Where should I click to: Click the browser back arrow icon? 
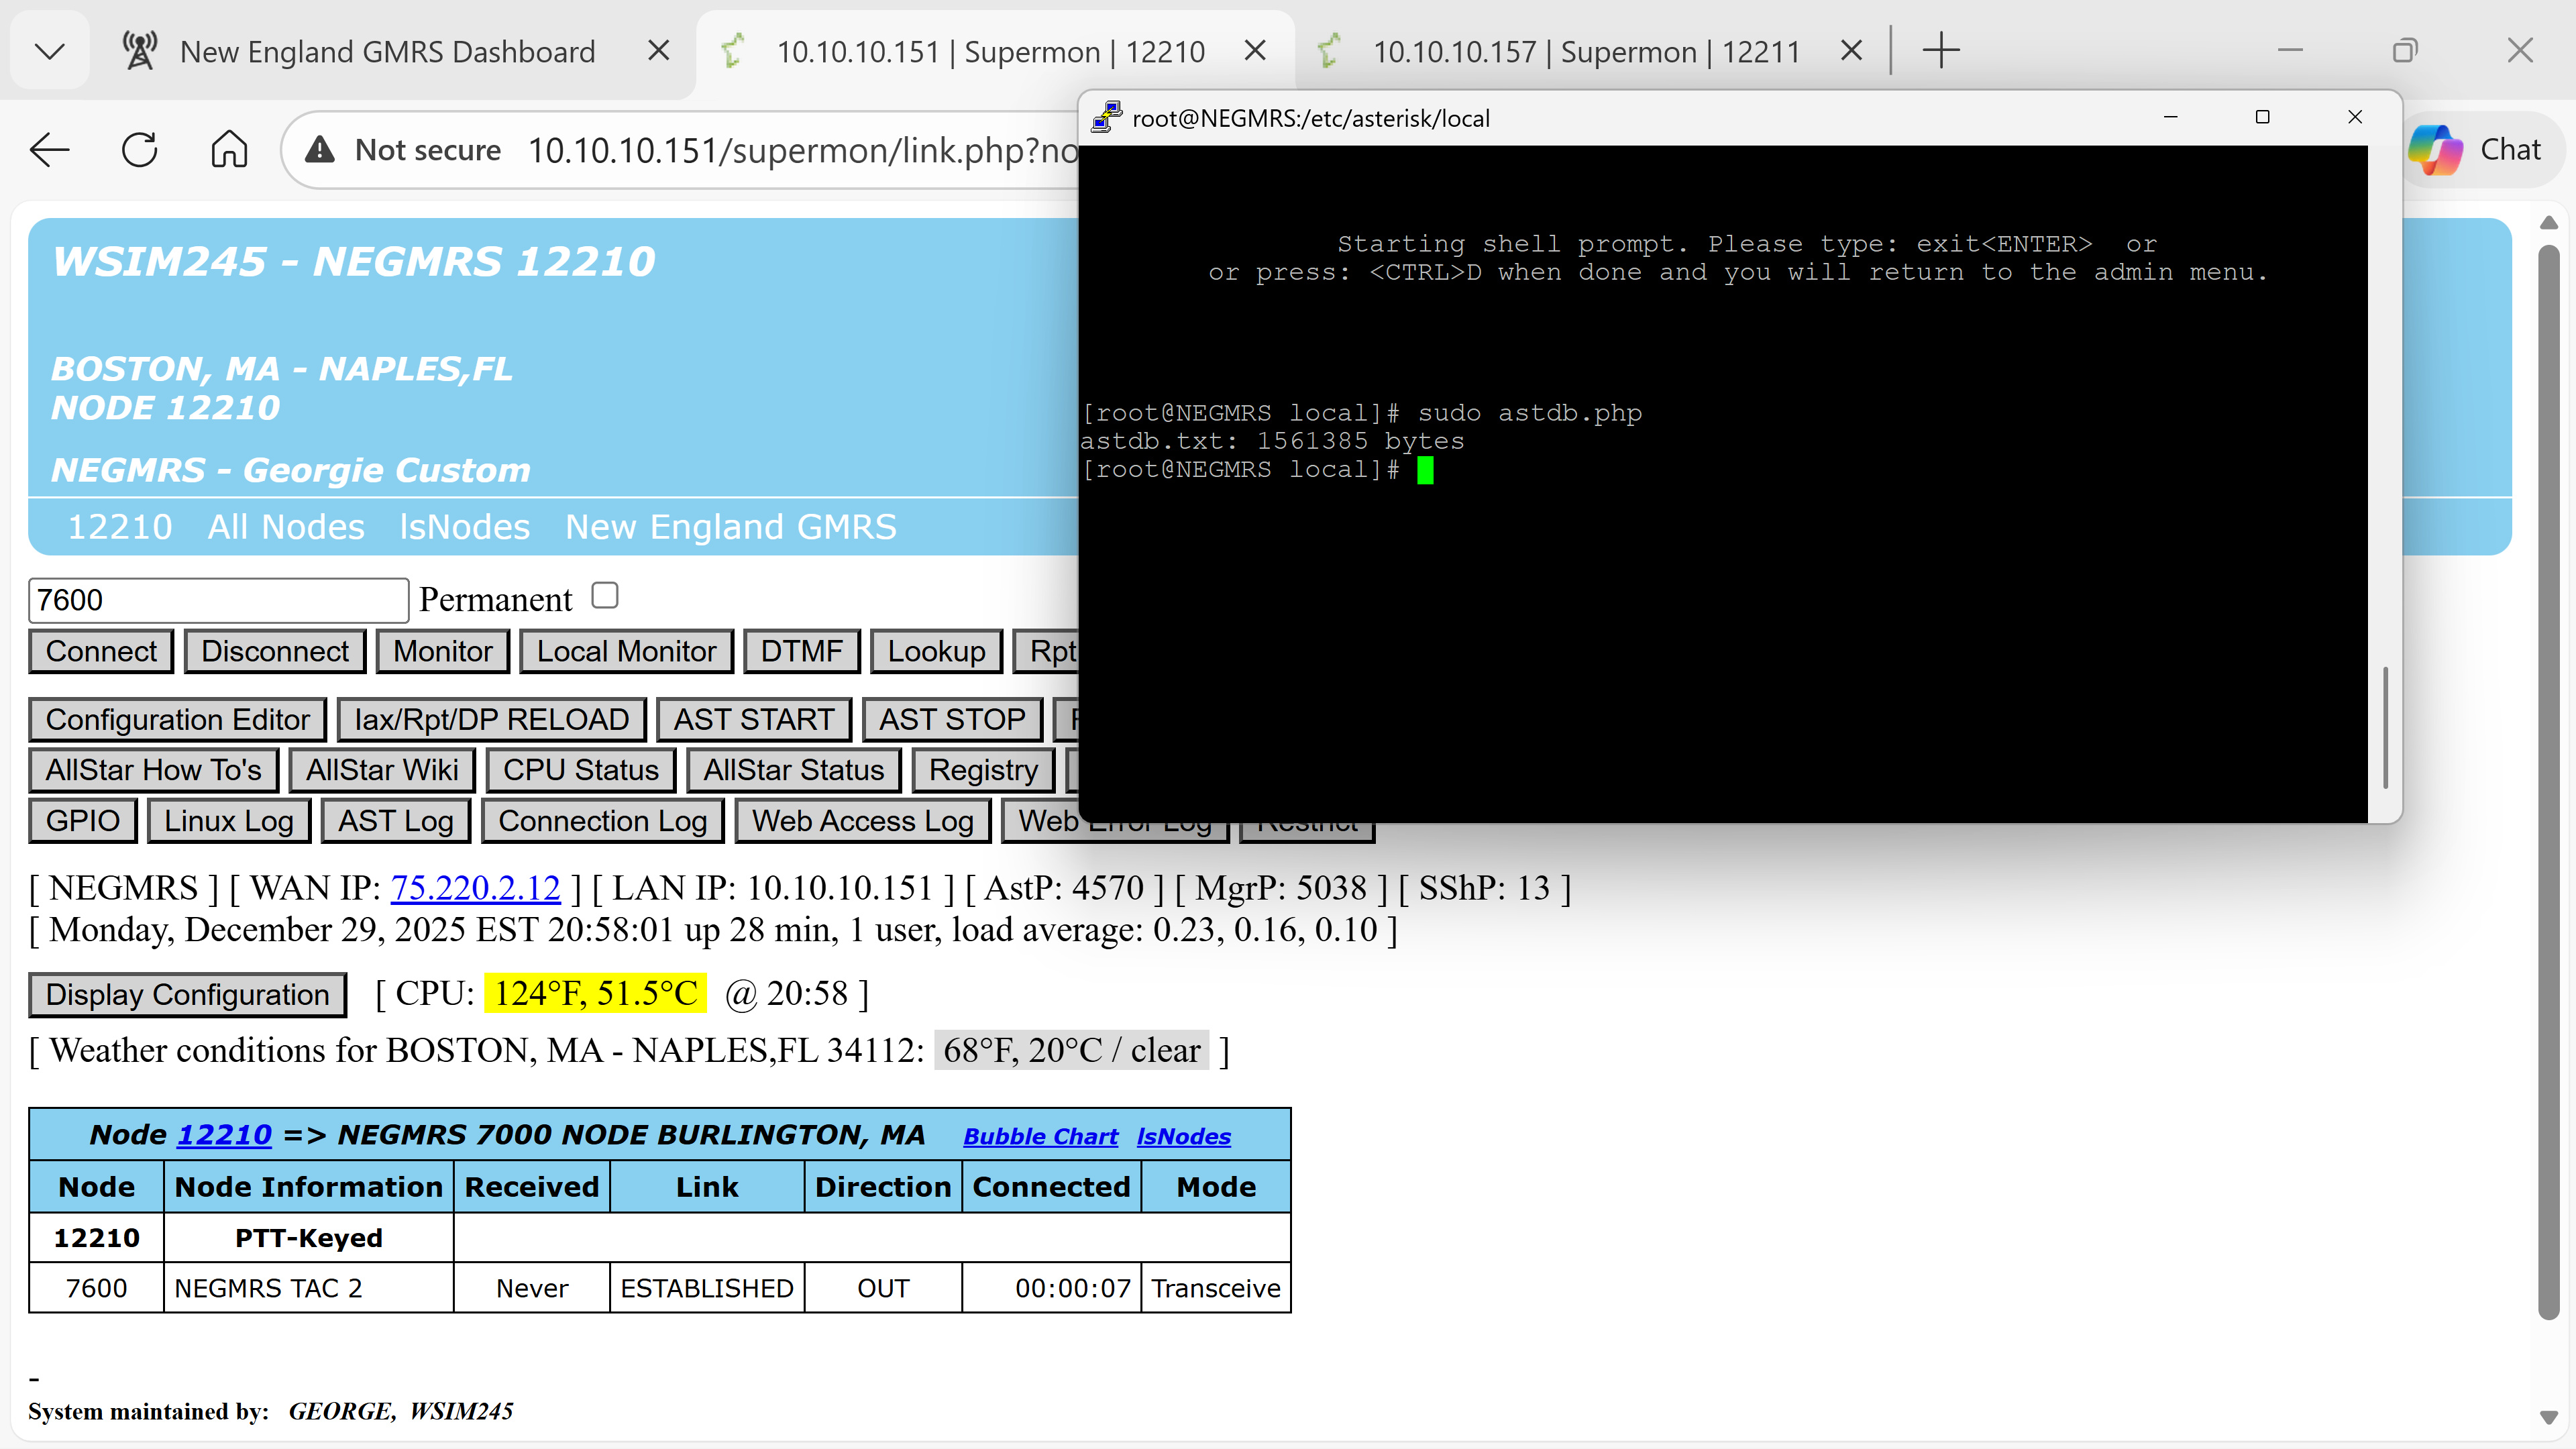49,150
